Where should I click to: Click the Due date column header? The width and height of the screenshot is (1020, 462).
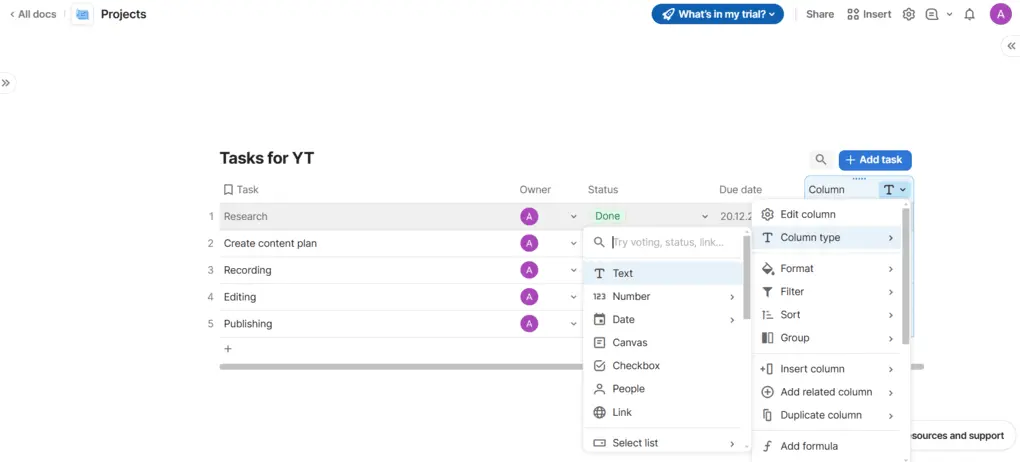[740, 189]
